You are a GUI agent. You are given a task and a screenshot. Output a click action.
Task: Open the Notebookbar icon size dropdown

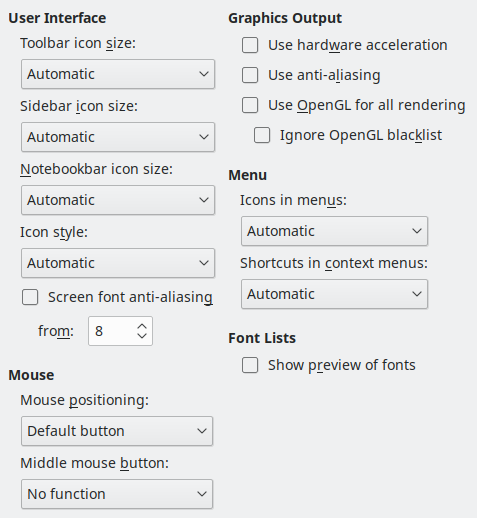click(118, 200)
